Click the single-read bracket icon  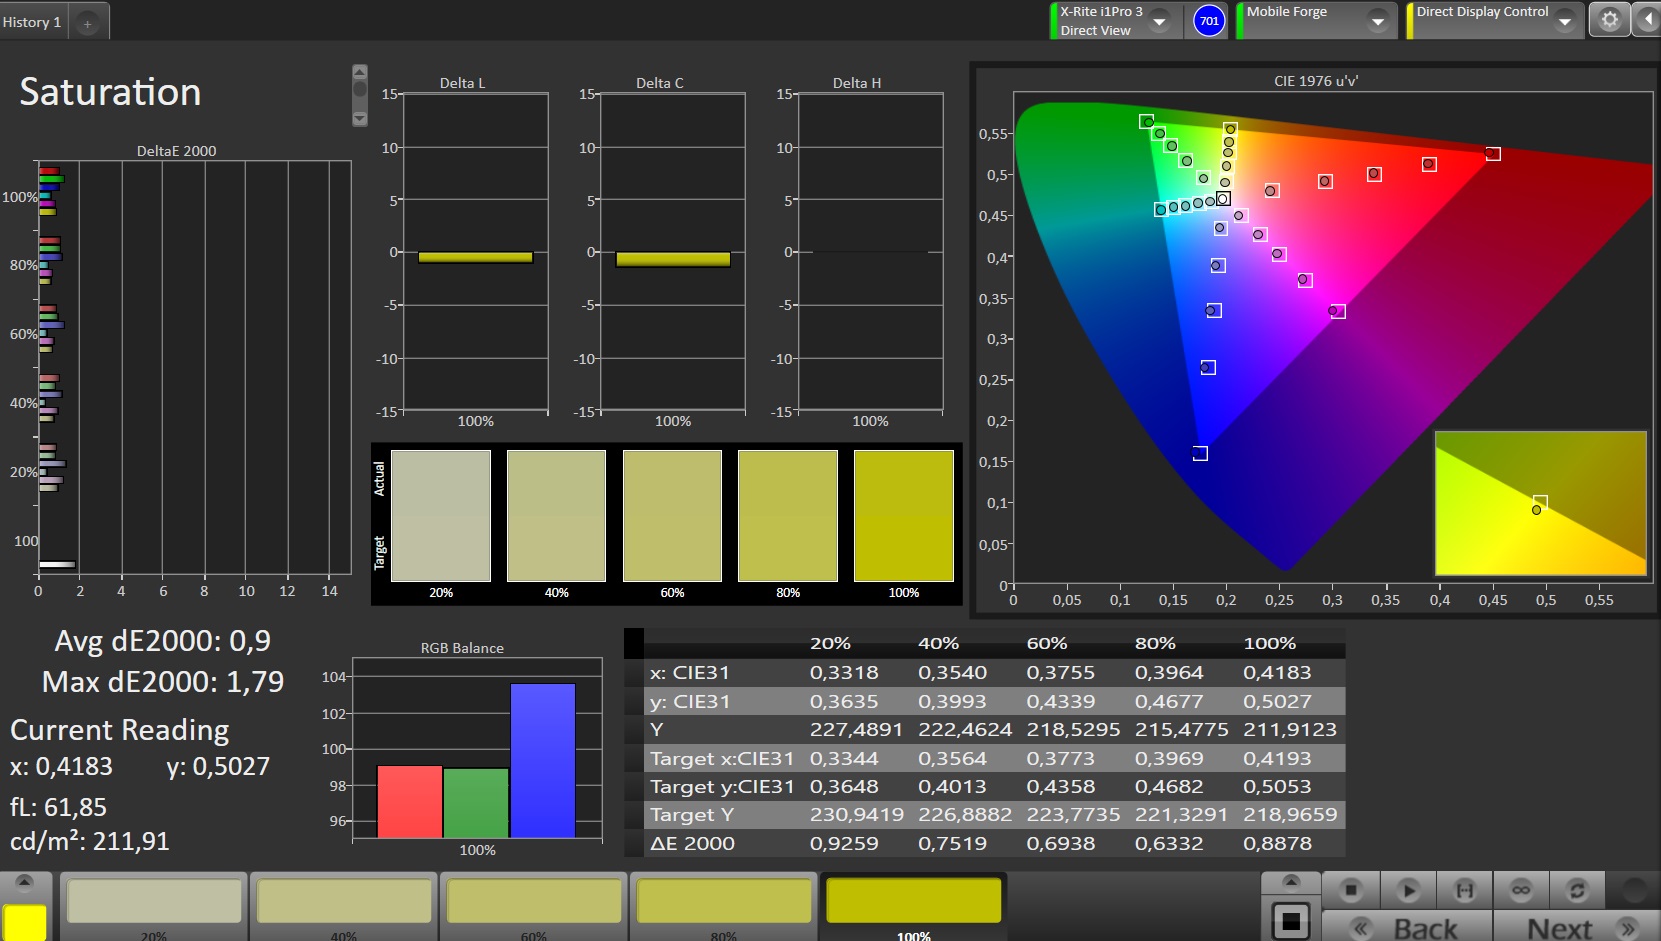pyautogui.click(x=1464, y=889)
